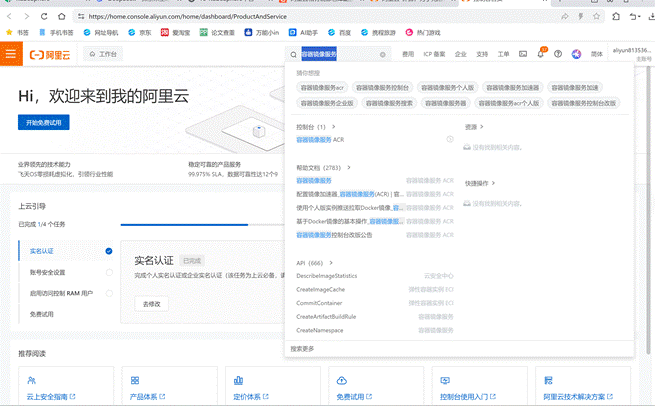Click the console search input field
Image resolution: width=655 pixels, height=406 pixels.
point(339,54)
